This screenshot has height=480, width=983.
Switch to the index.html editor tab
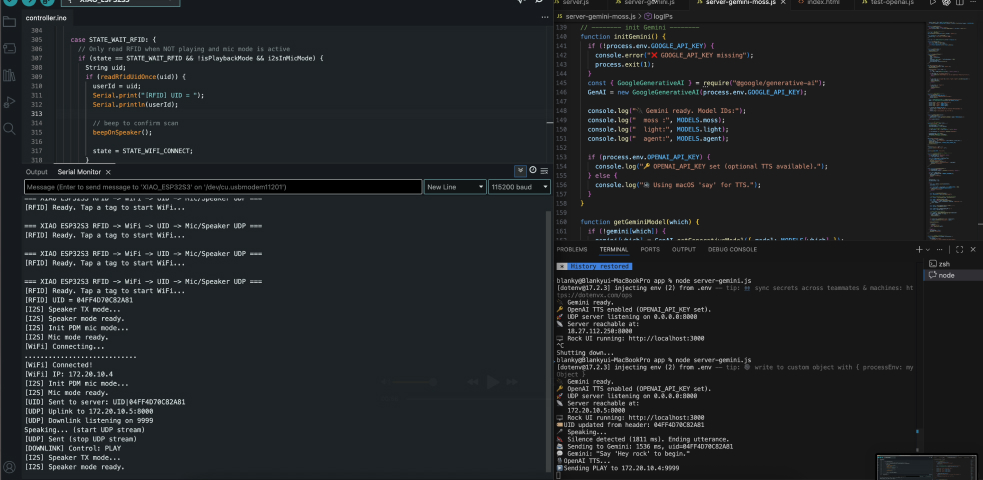tap(824, 4)
